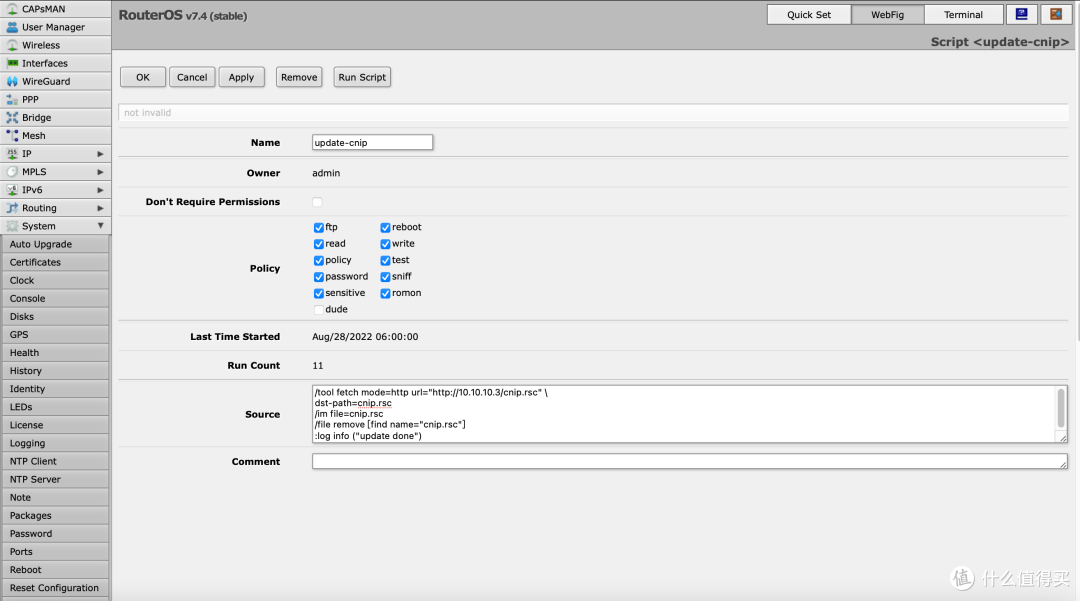Uncheck the reboot policy checkbox

click(x=385, y=227)
